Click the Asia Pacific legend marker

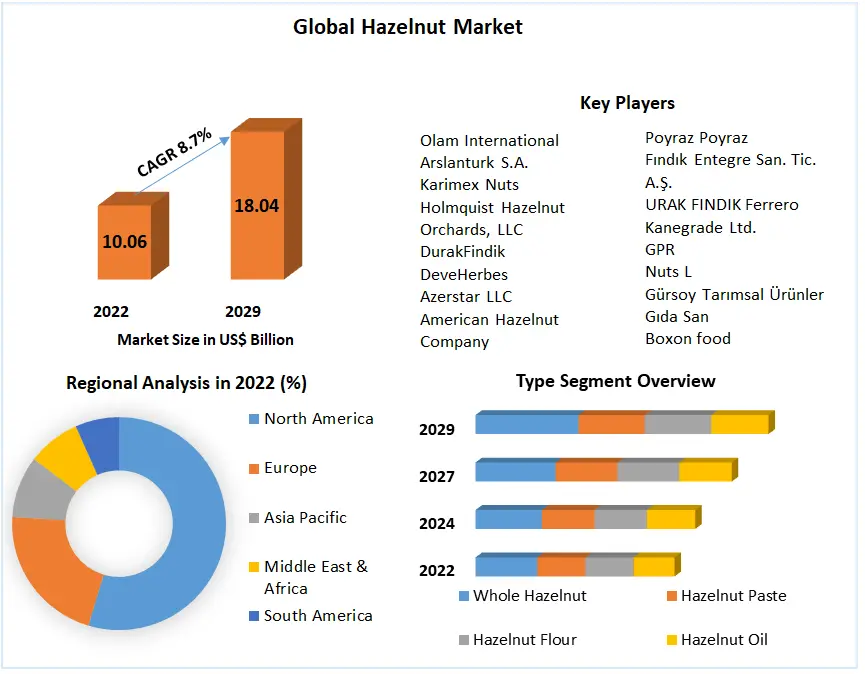252,518
